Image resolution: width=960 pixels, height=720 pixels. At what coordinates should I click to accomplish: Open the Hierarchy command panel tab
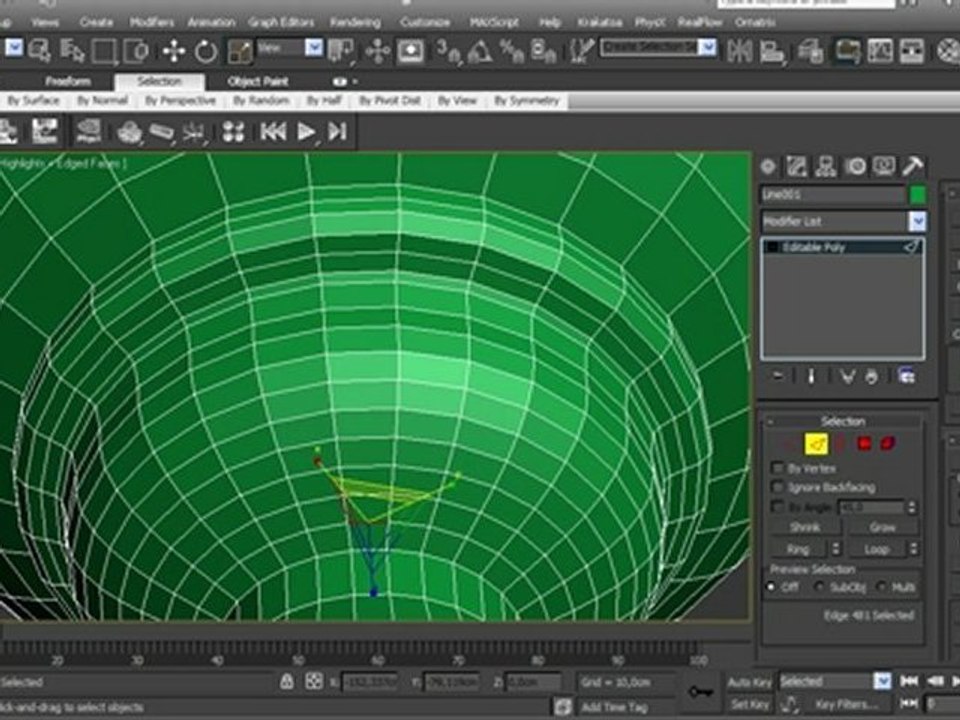tap(826, 167)
